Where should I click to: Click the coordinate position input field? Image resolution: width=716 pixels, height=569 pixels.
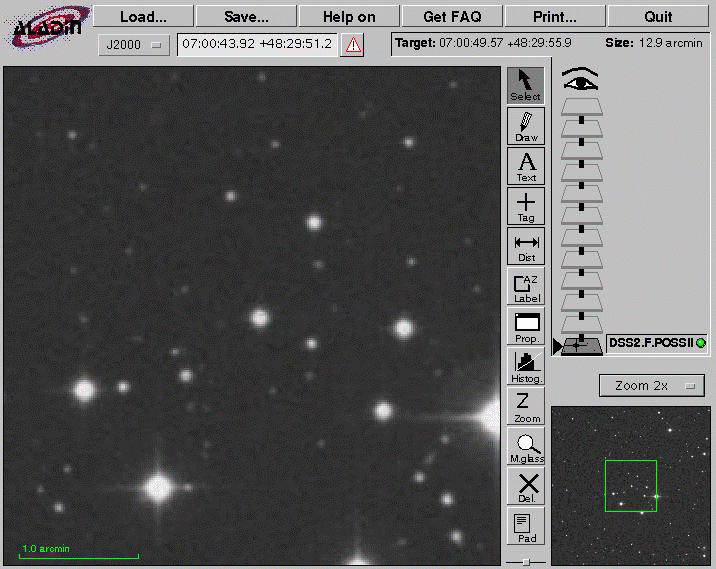click(258, 44)
